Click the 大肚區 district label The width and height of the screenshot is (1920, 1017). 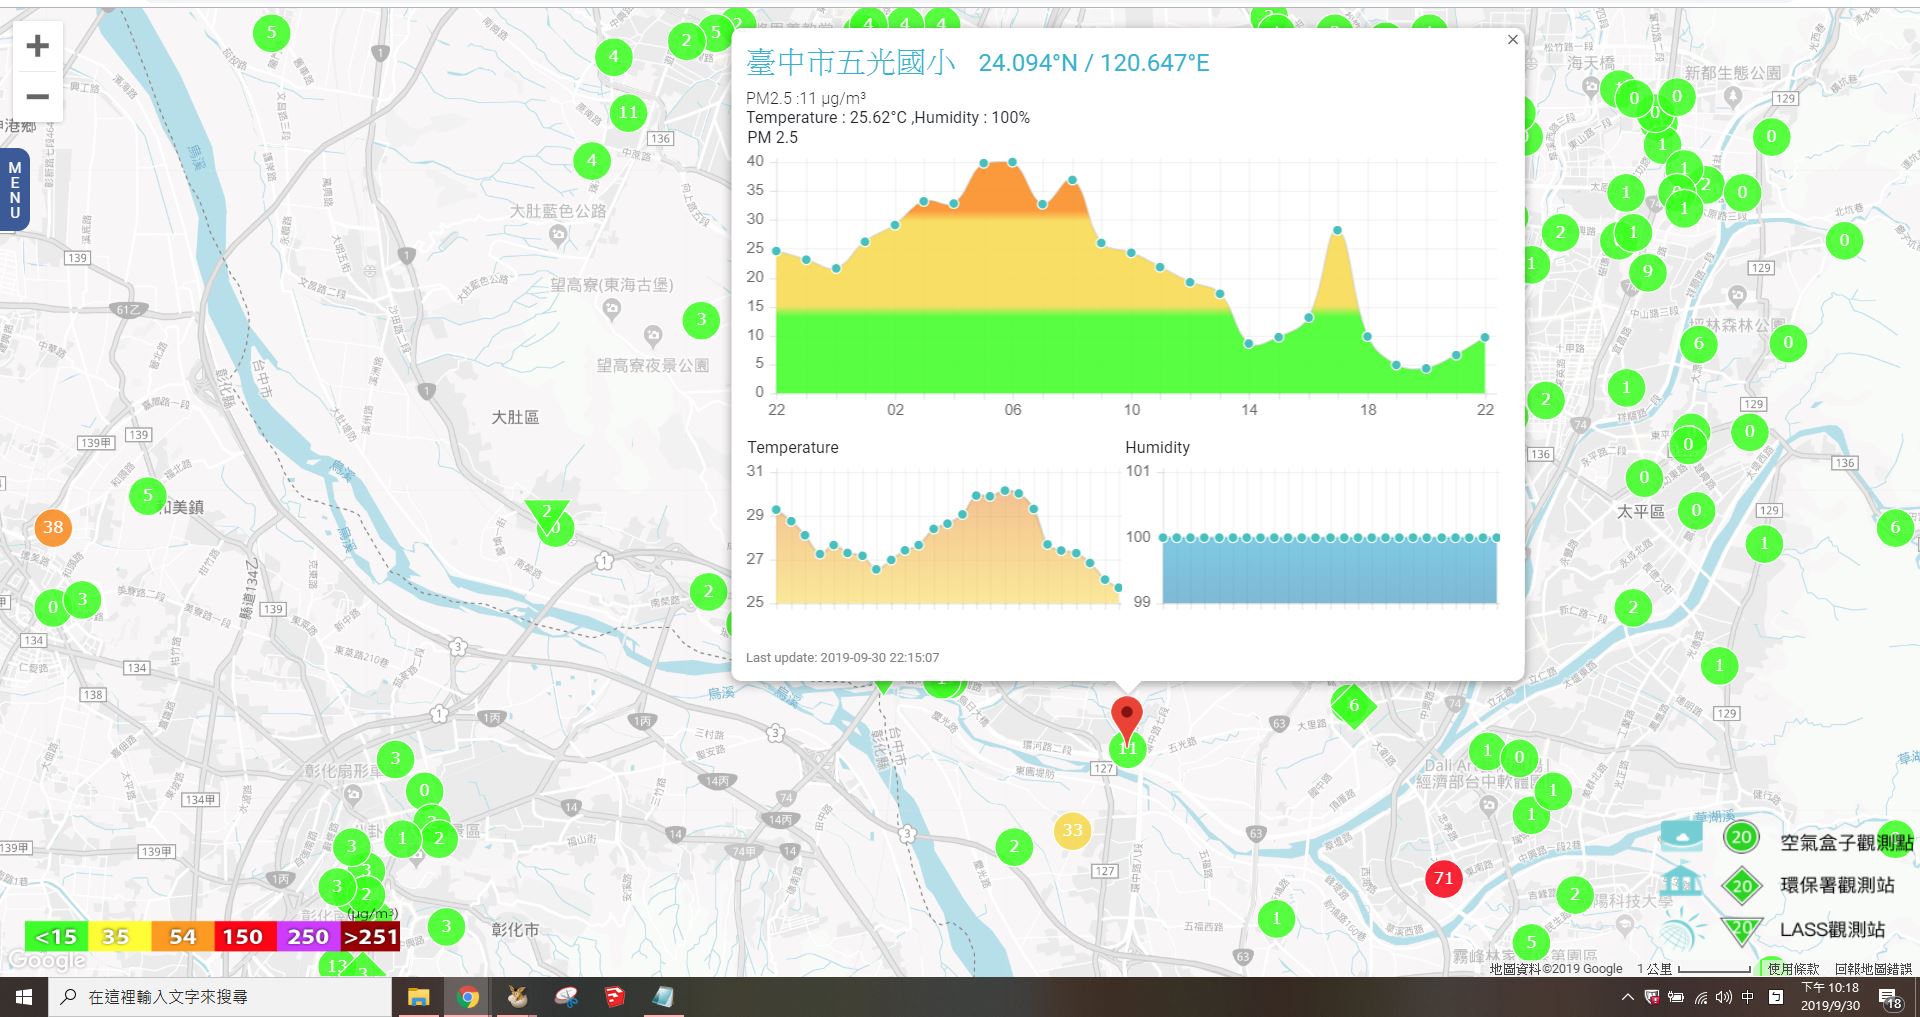(515, 417)
